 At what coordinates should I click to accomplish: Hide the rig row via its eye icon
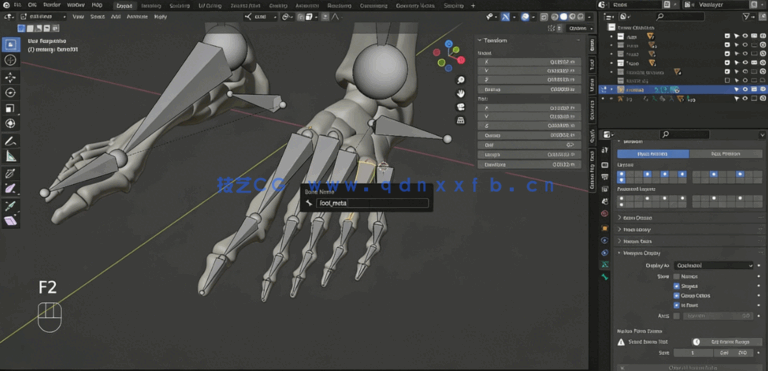point(745,99)
